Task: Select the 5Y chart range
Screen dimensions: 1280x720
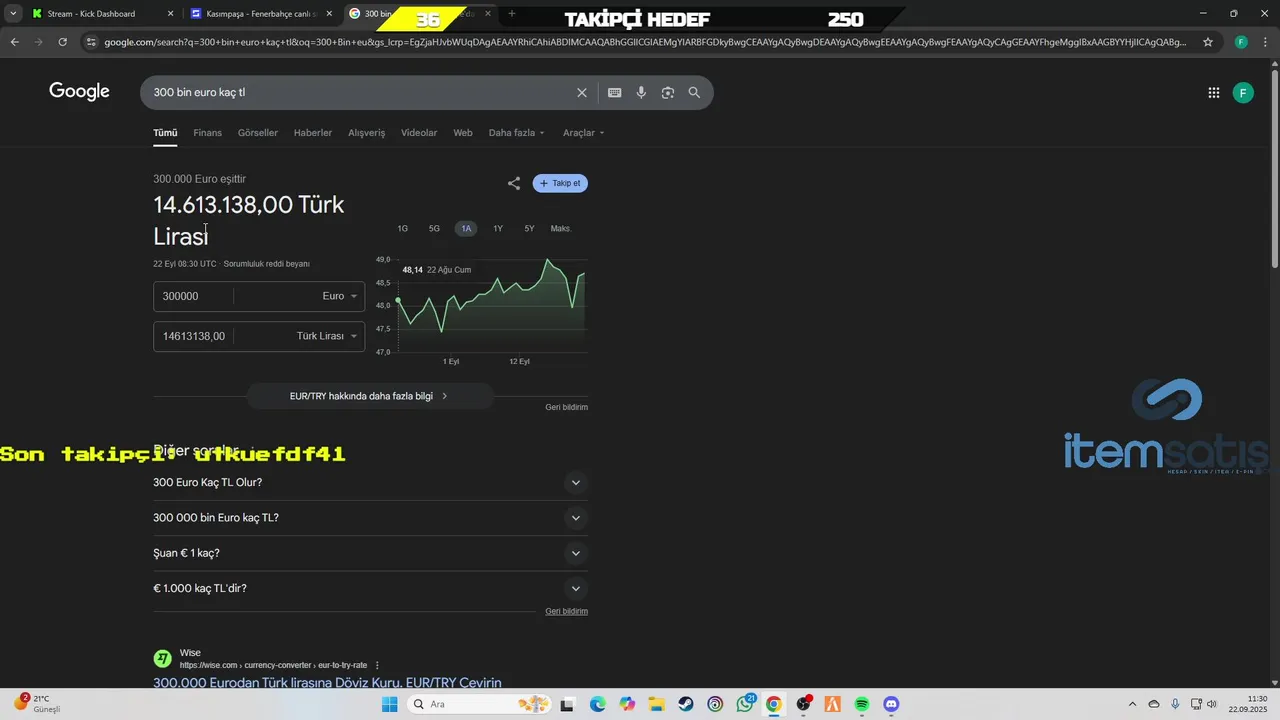Action: point(529,229)
